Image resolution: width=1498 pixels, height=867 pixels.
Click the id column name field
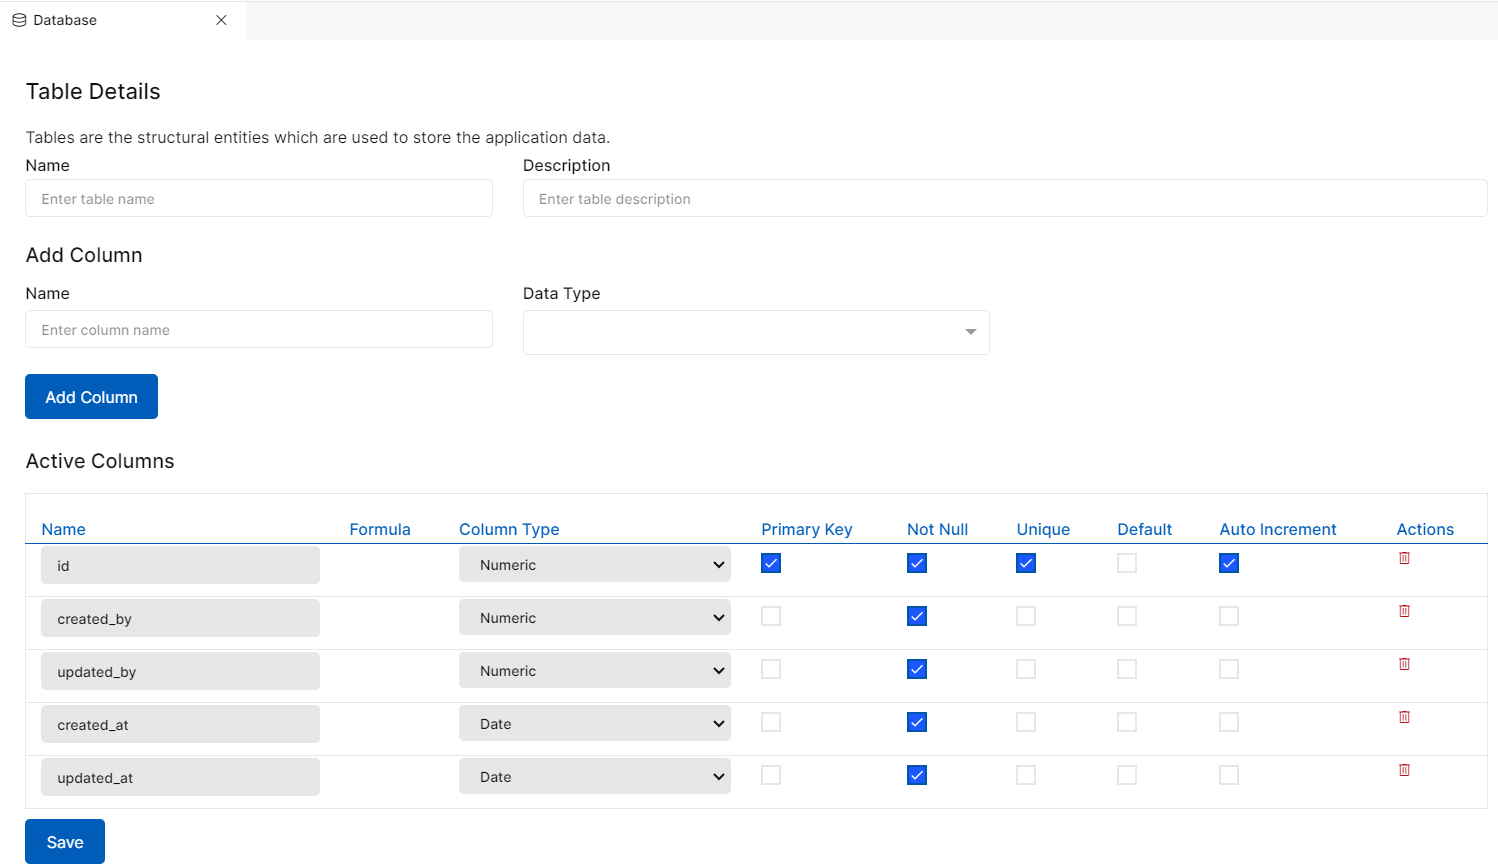[180, 565]
